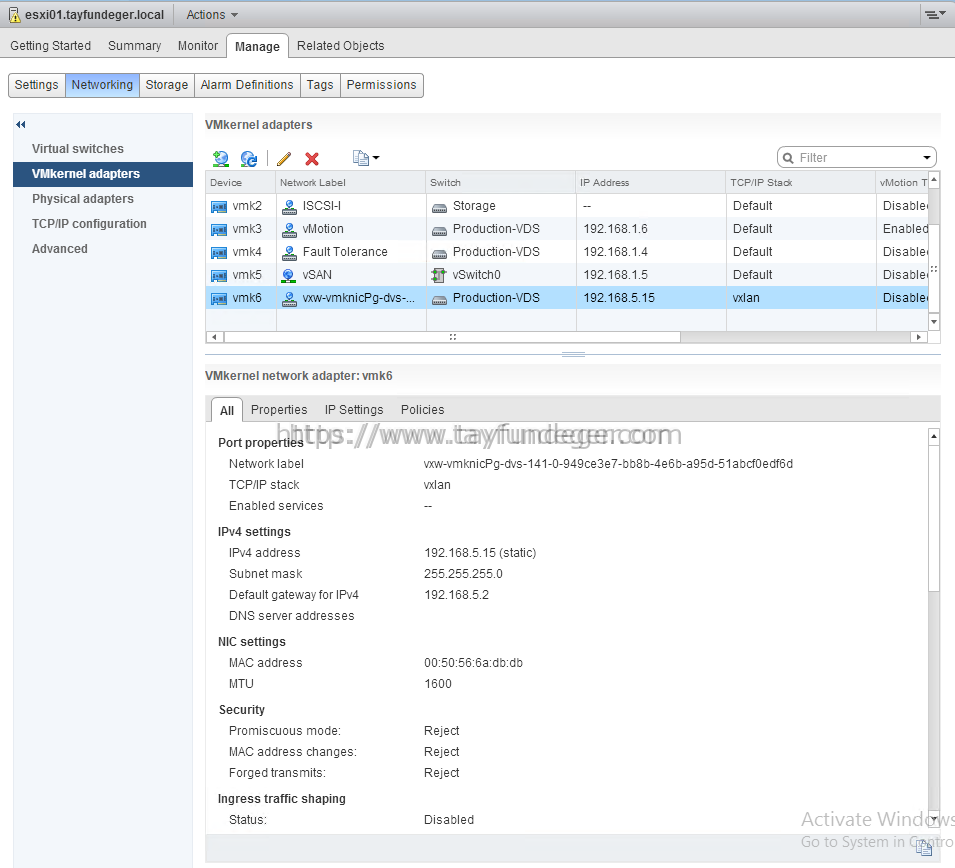Open the Tags sub-tab
Screen dimensions: 955x868
click(320, 85)
